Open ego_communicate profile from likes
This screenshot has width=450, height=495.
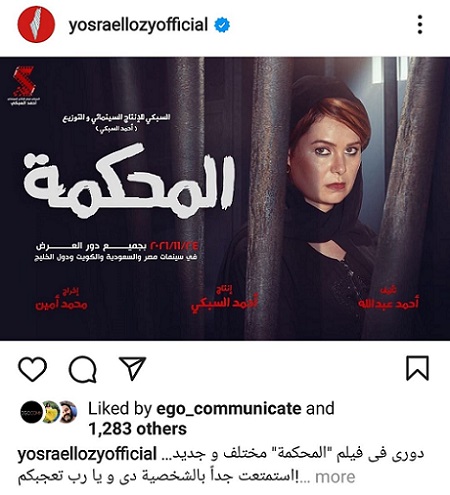229,409
